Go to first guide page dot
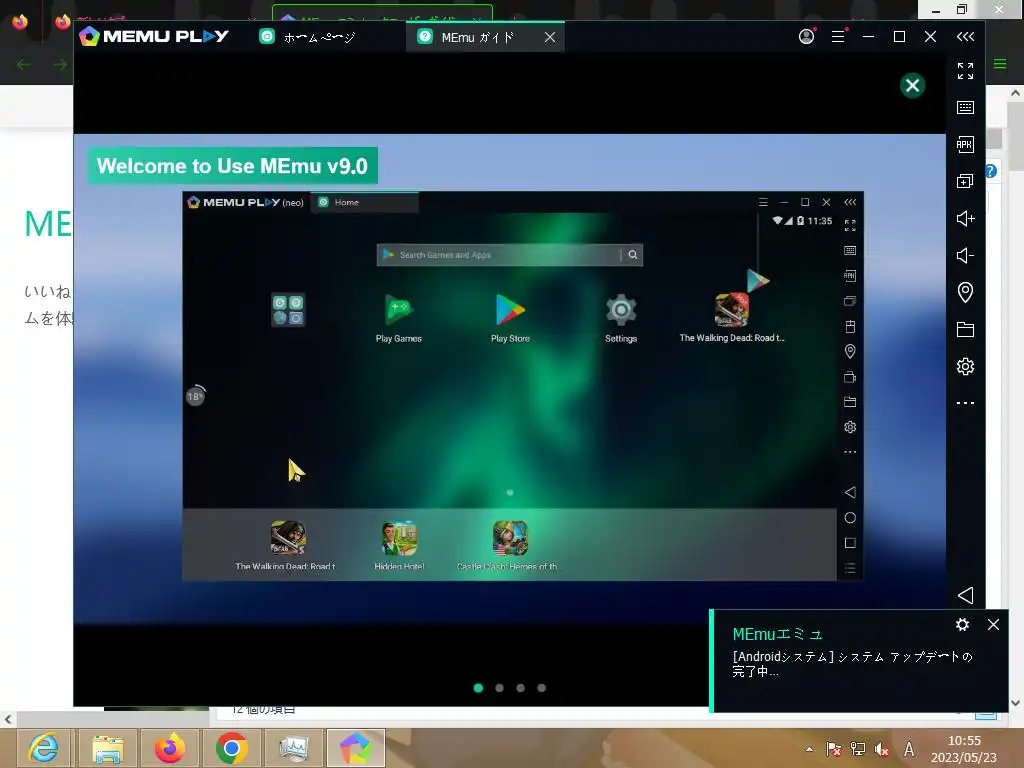1024x768 pixels. pyautogui.click(x=478, y=688)
